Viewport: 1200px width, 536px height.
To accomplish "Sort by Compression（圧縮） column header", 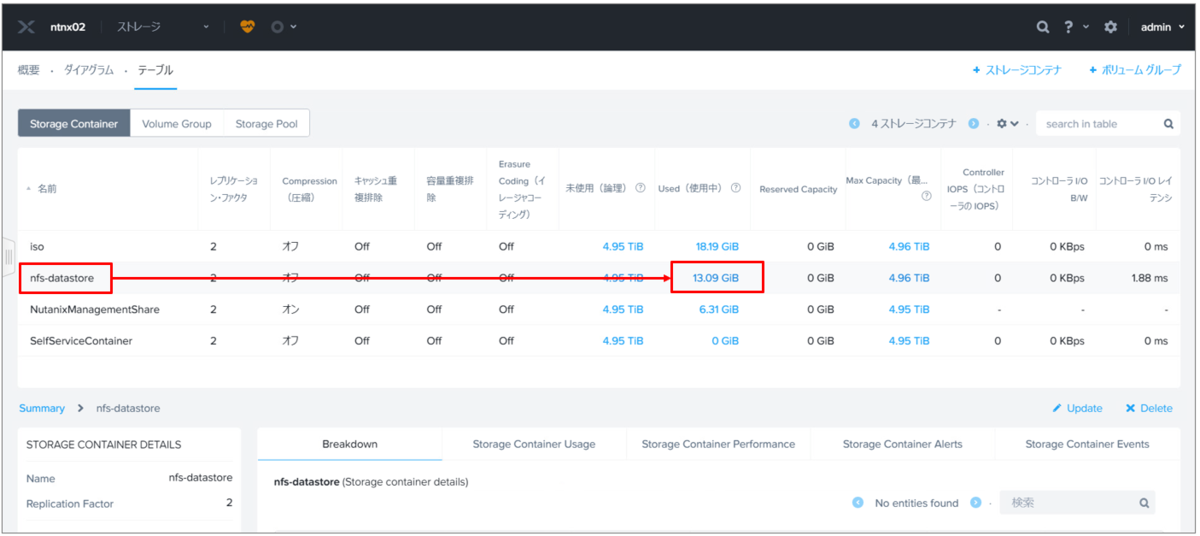I will [310, 189].
